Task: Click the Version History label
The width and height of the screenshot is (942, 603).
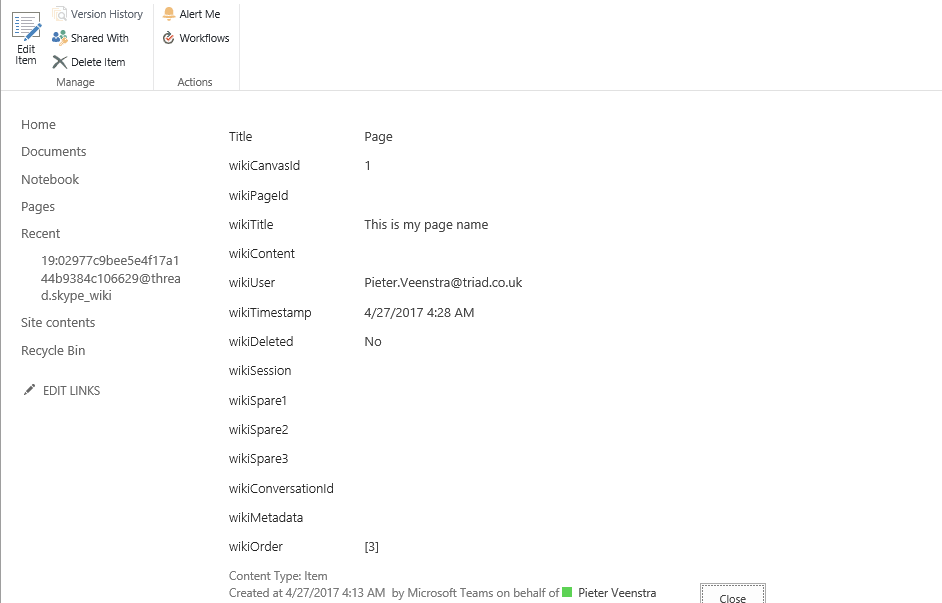Action: pos(107,14)
